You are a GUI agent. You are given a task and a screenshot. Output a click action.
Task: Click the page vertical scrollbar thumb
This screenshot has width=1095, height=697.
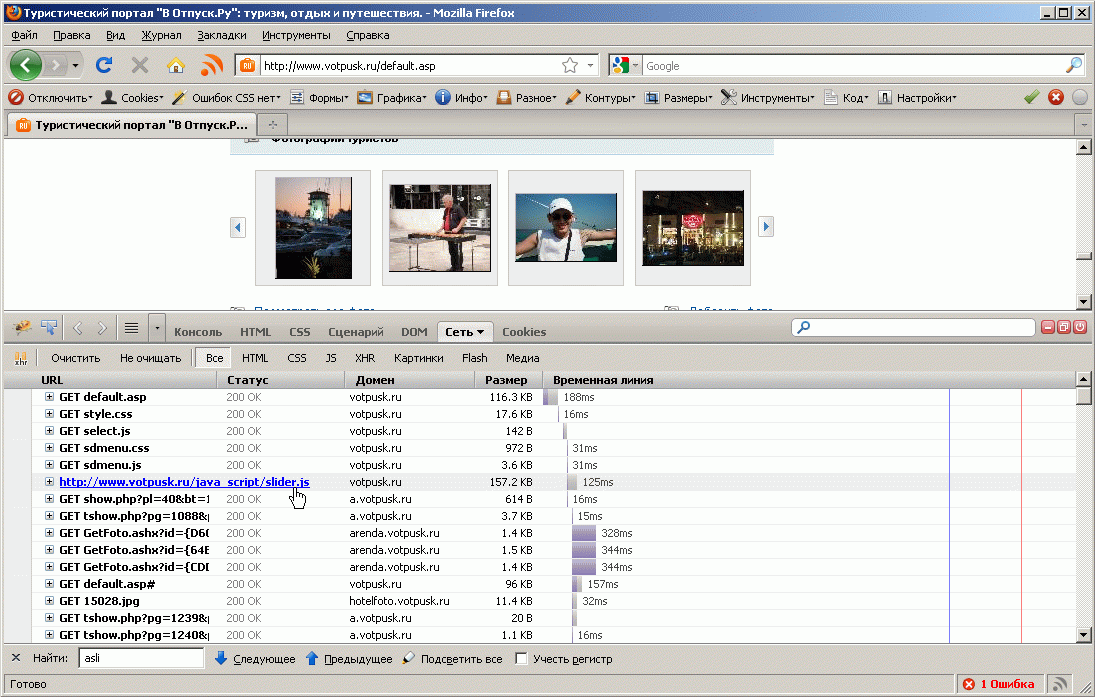1084,256
